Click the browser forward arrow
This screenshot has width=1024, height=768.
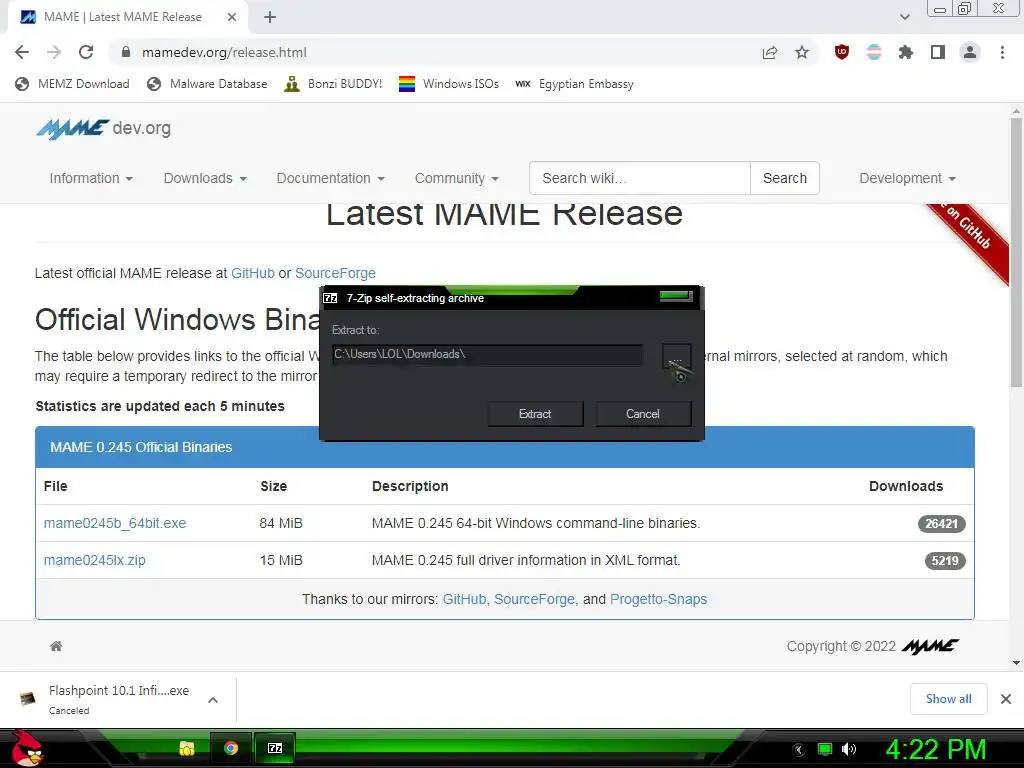[54, 52]
